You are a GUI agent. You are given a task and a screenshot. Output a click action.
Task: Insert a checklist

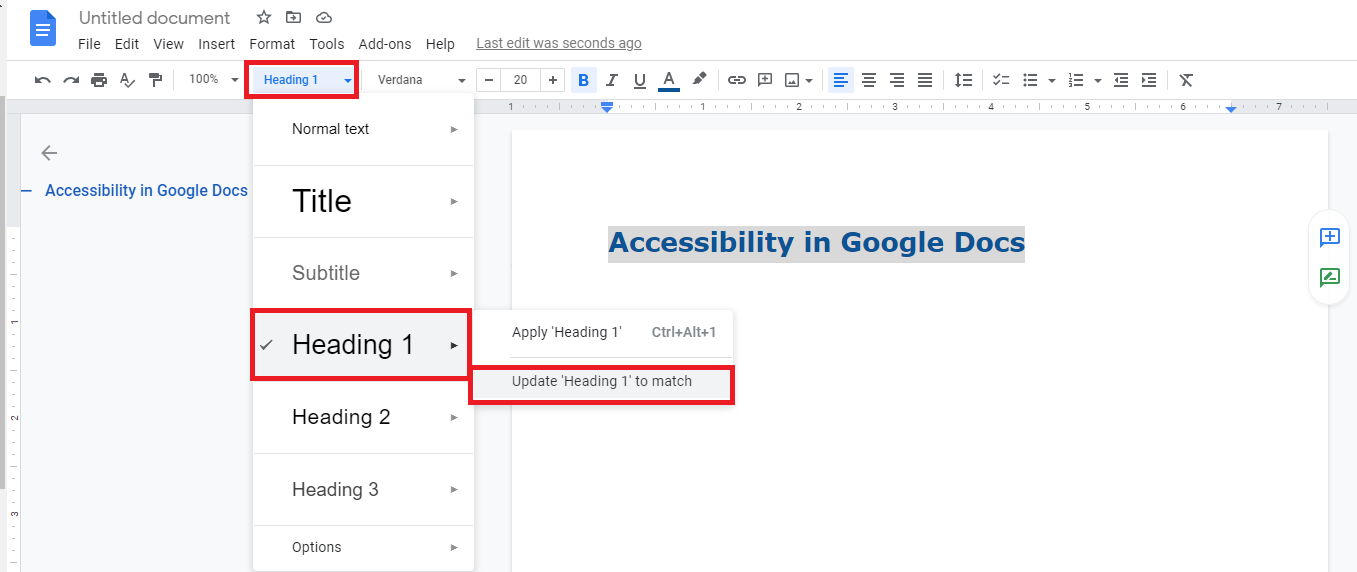[1001, 80]
